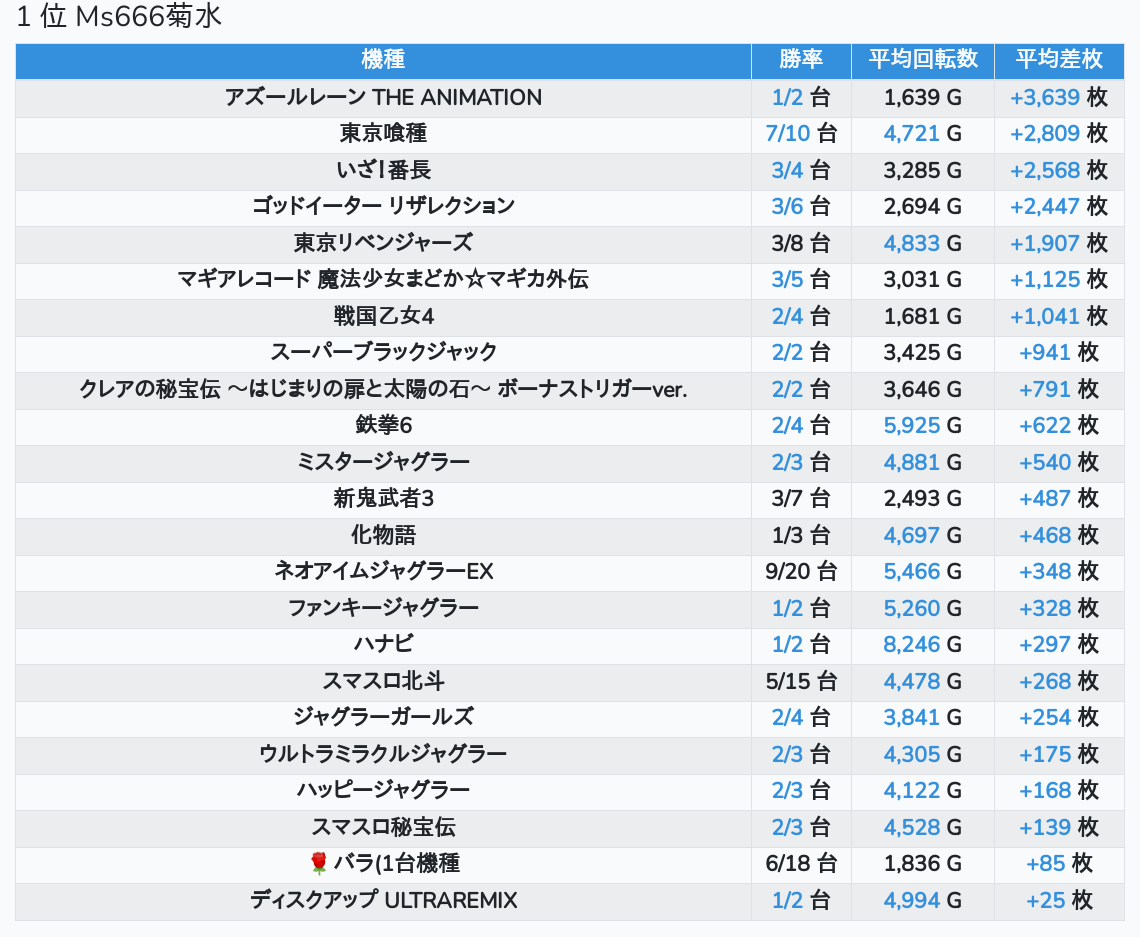Click the rose icon beside バラ(1台機種

pos(319,863)
